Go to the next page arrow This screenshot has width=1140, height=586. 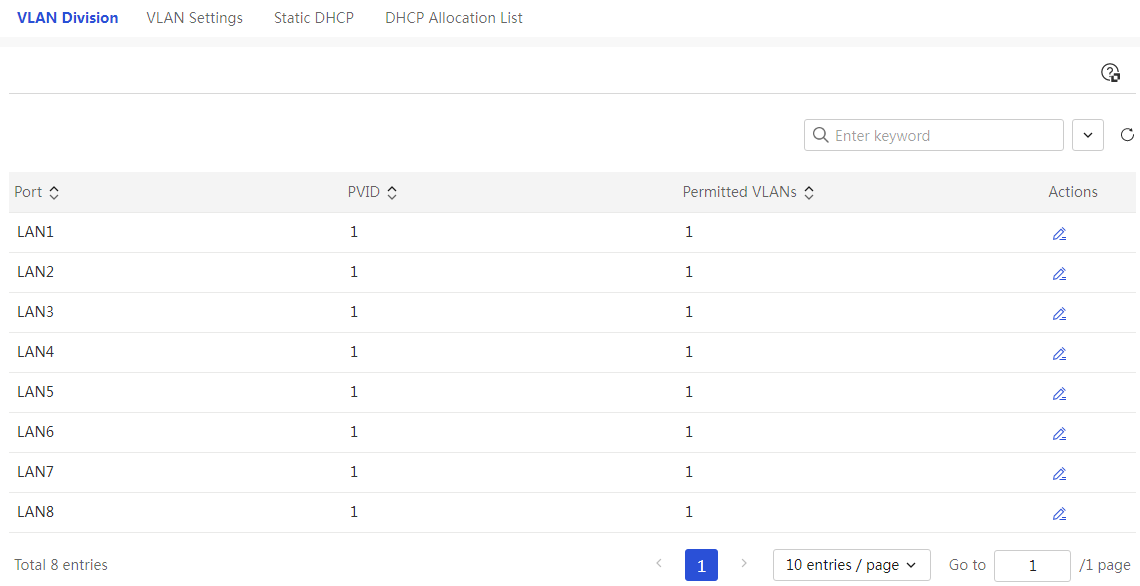744,563
